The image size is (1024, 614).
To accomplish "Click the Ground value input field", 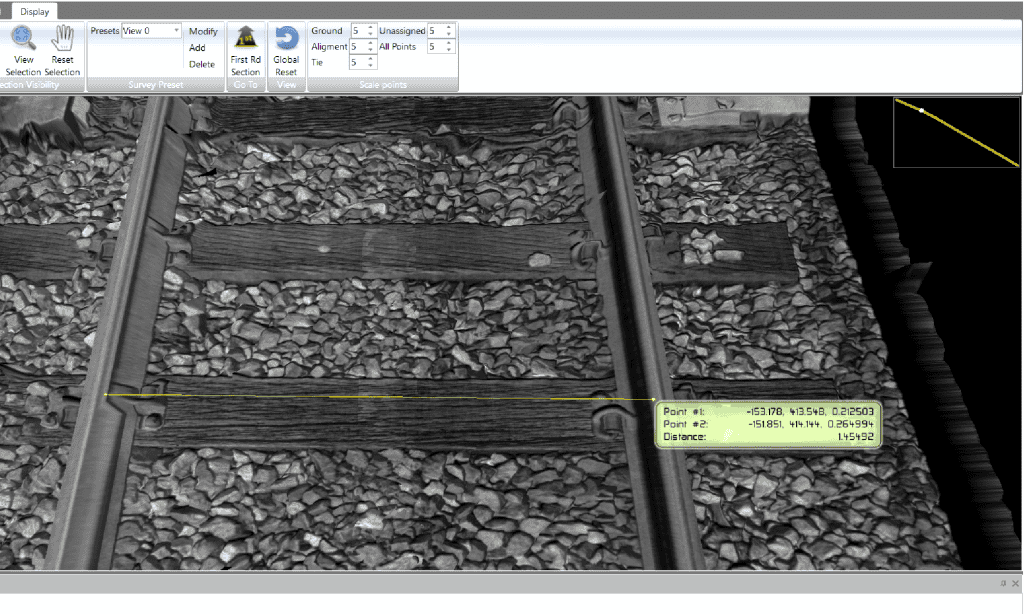I will point(357,31).
